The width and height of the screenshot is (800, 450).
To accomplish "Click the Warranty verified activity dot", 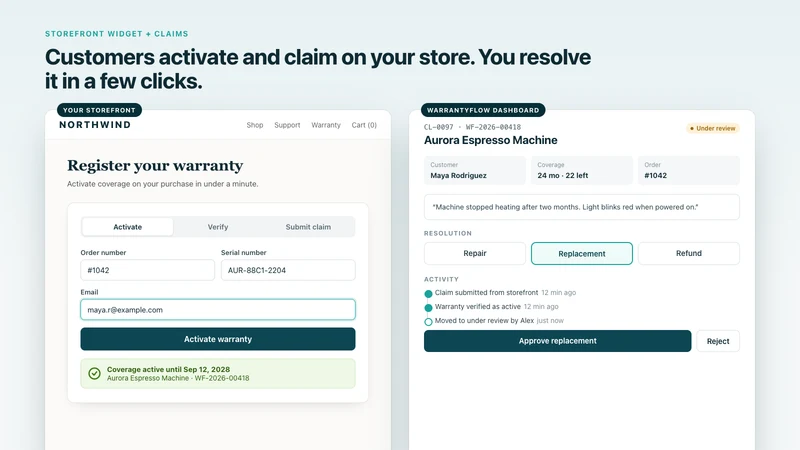I will (x=428, y=308).
